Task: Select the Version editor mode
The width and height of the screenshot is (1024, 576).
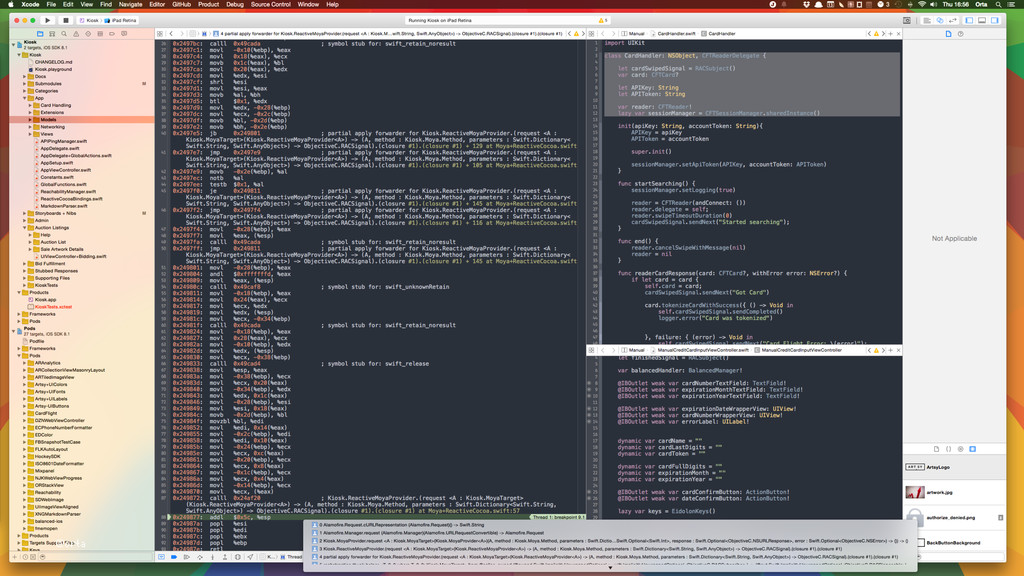Action: (x=953, y=20)
